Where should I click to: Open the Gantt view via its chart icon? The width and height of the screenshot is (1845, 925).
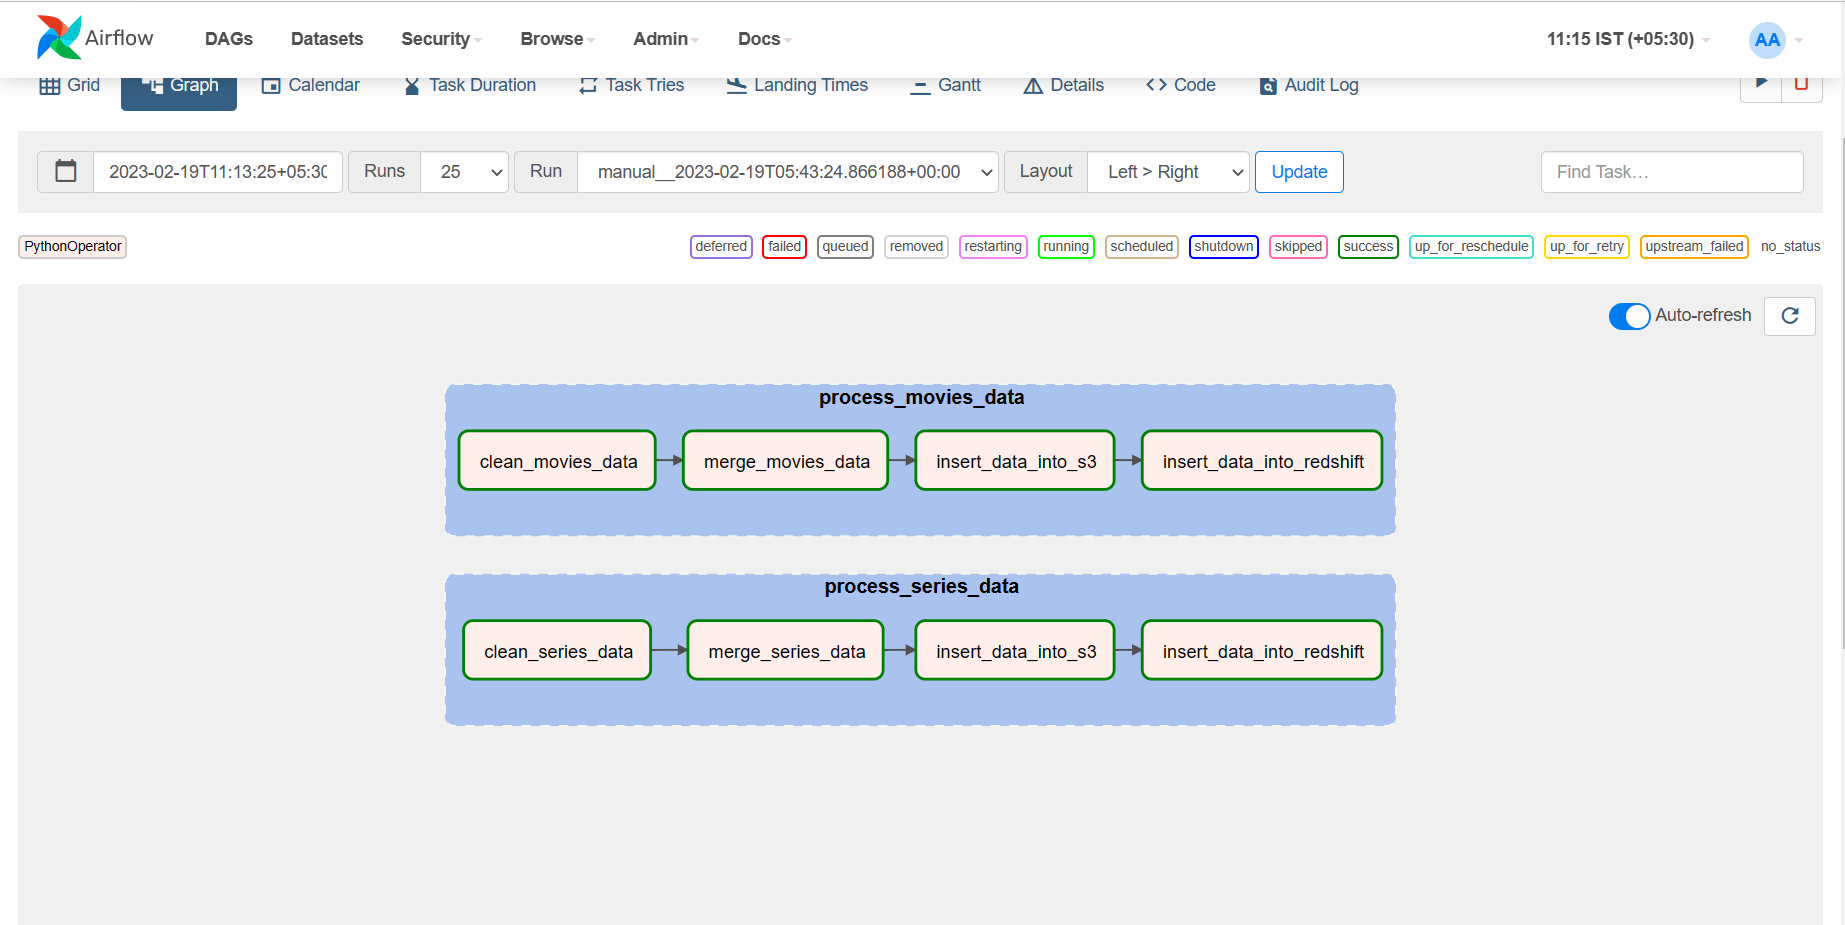920,86
